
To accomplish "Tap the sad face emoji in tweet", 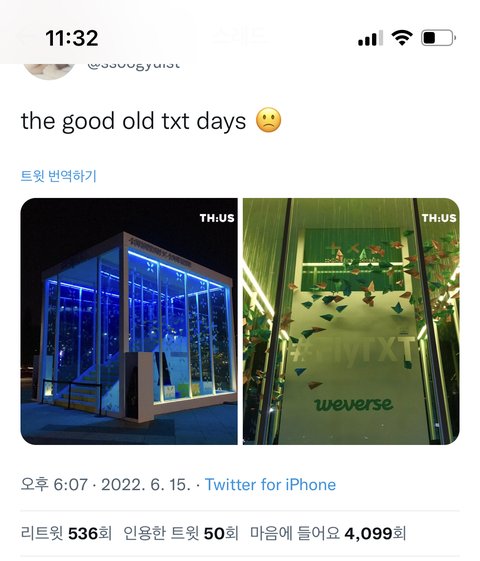I will tap(269, 120).
